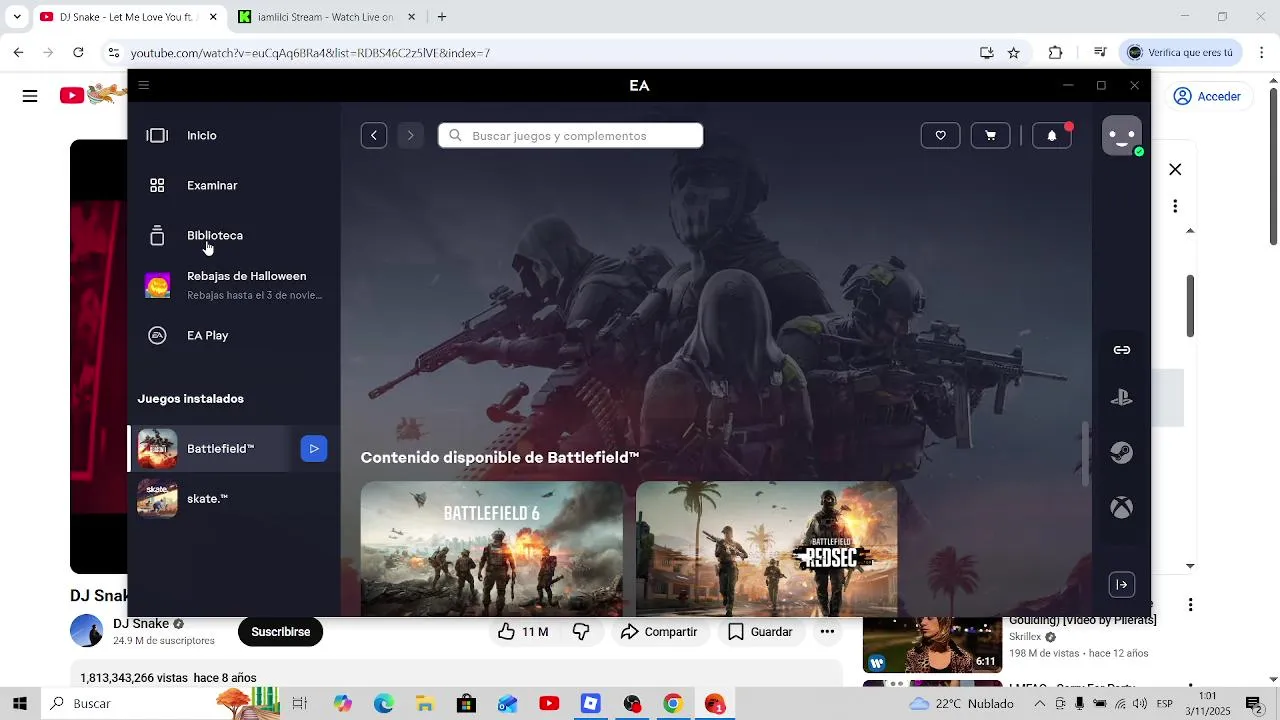
Task: Close the DJ Snake YouTube tab
Action: 213,17
